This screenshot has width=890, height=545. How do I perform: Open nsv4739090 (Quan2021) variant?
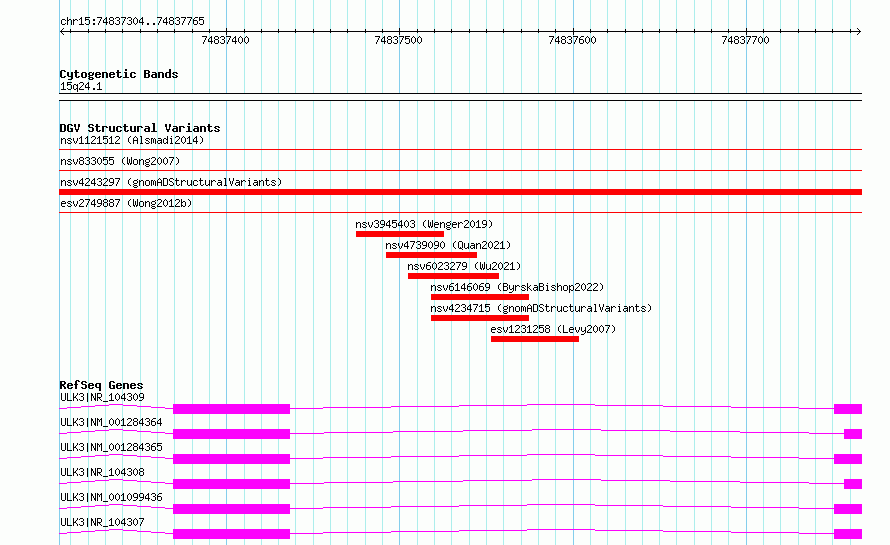[x=448, y=245]
